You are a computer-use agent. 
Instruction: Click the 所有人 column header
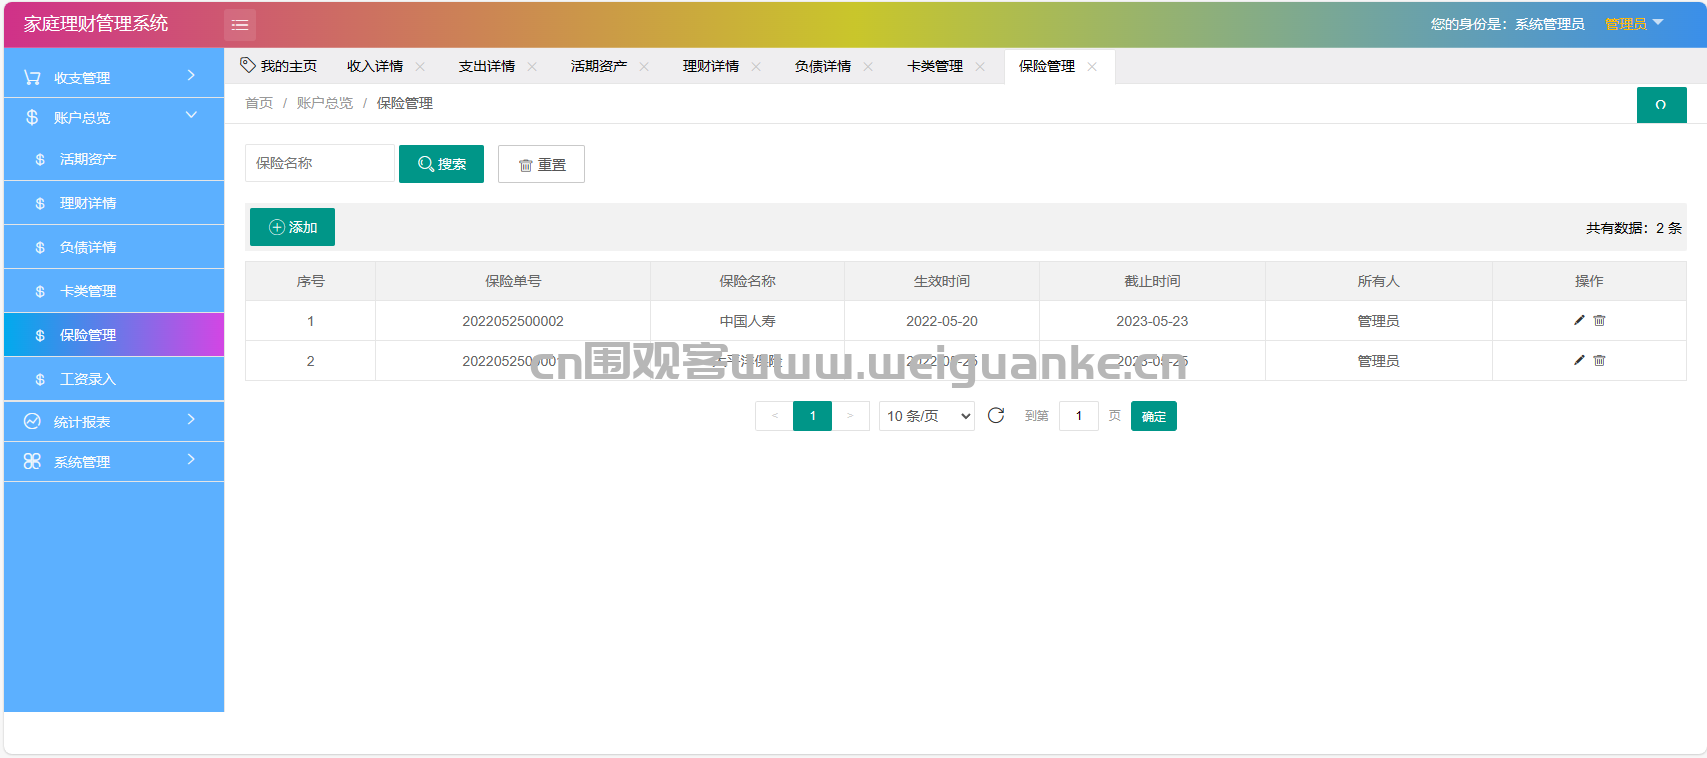[x=1378, y=281]
